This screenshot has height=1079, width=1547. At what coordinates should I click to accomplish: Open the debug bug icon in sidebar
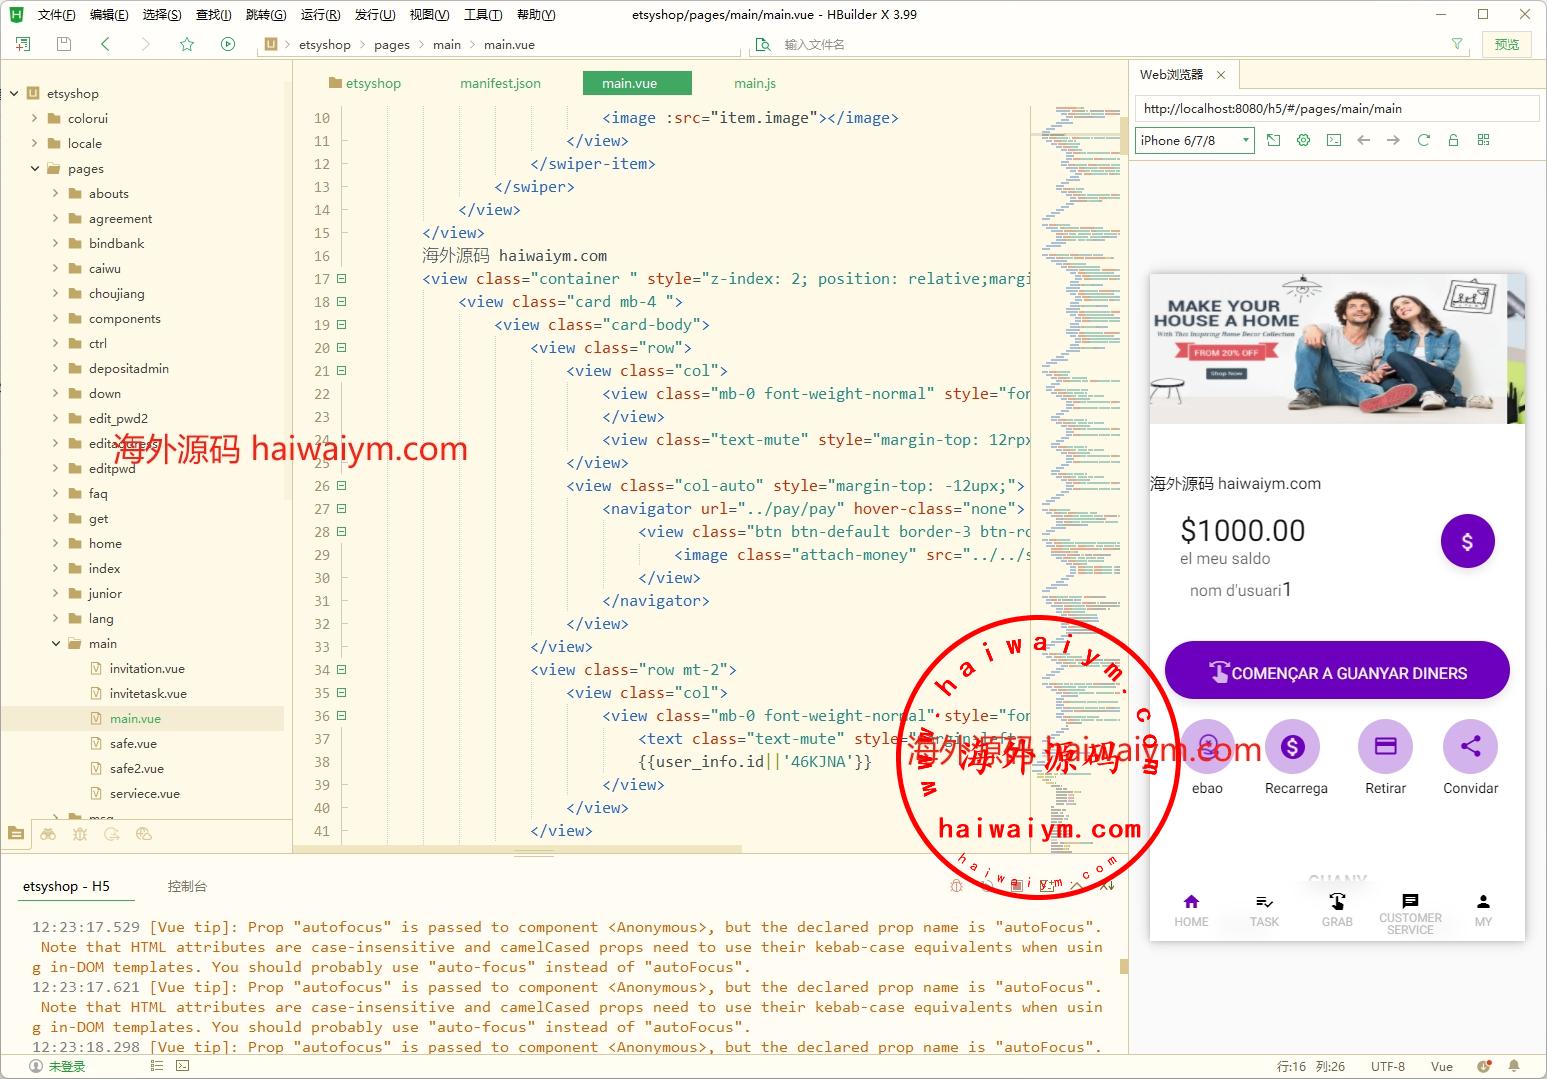click(x=79, y=834)
